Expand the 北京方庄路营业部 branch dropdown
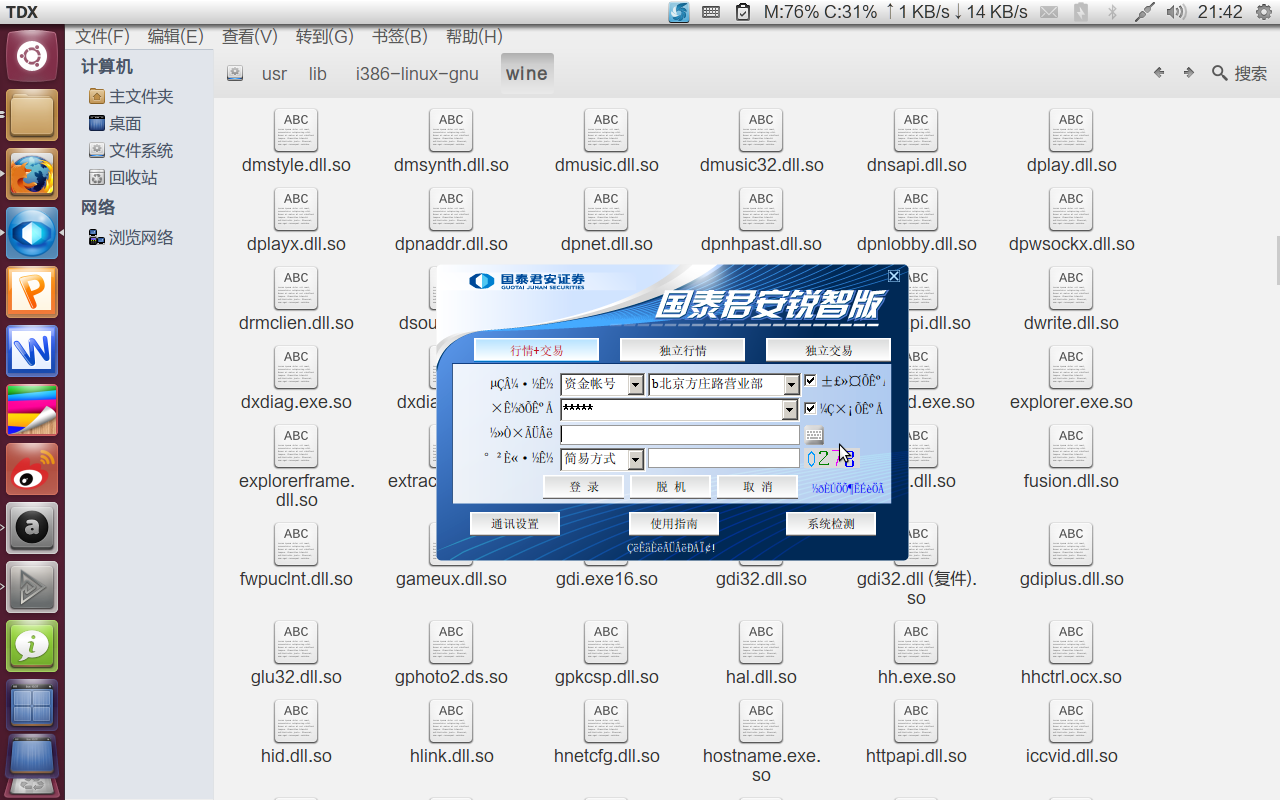This screenshot has width=1280, height=800. click(x=791, y=384)
